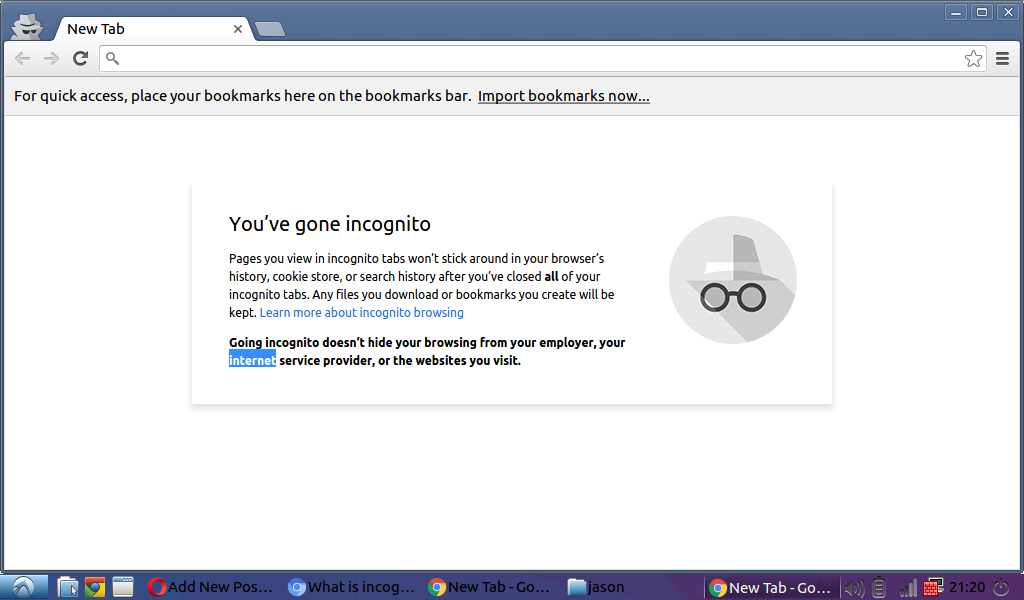The image size is (1024, 600).
Task: Launch Chrome from the taskbar quick-launch
Action: (x=95, y=587)
